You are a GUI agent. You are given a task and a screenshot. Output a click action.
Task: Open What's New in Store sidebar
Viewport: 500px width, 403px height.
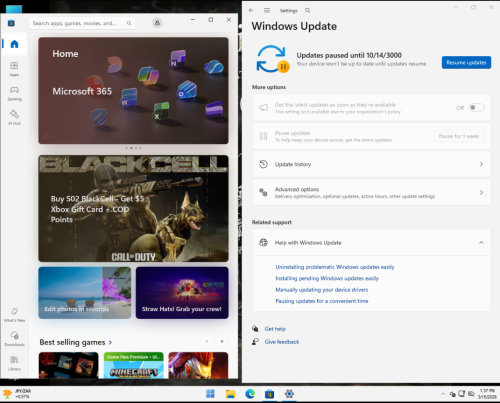(x=14, y=315)
